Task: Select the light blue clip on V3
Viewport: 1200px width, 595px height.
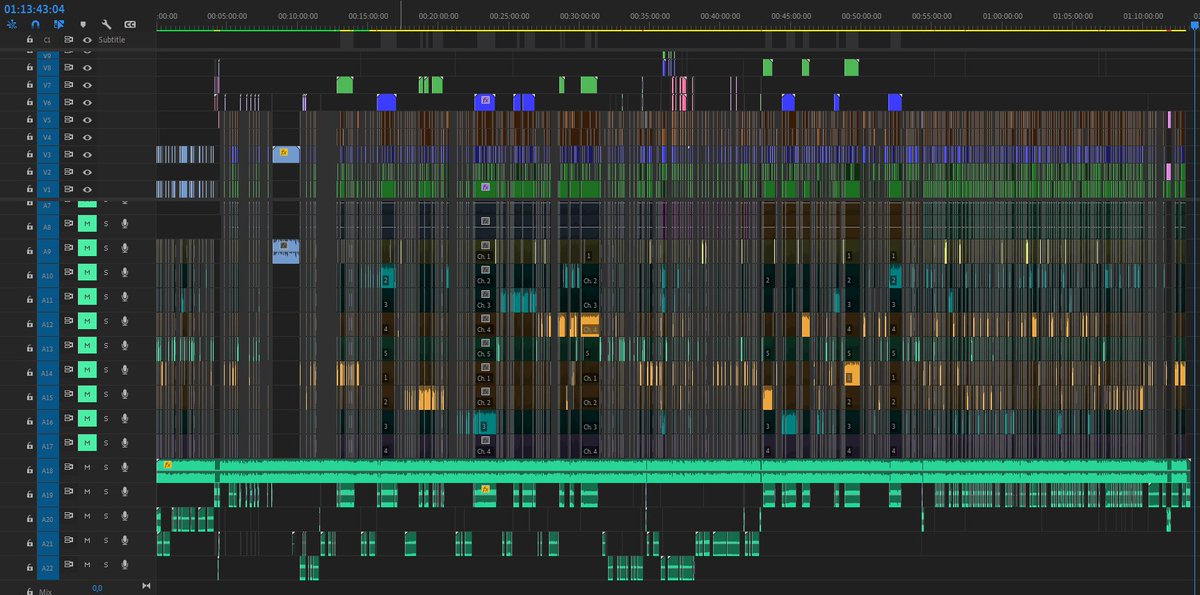Action: point(286,154)
